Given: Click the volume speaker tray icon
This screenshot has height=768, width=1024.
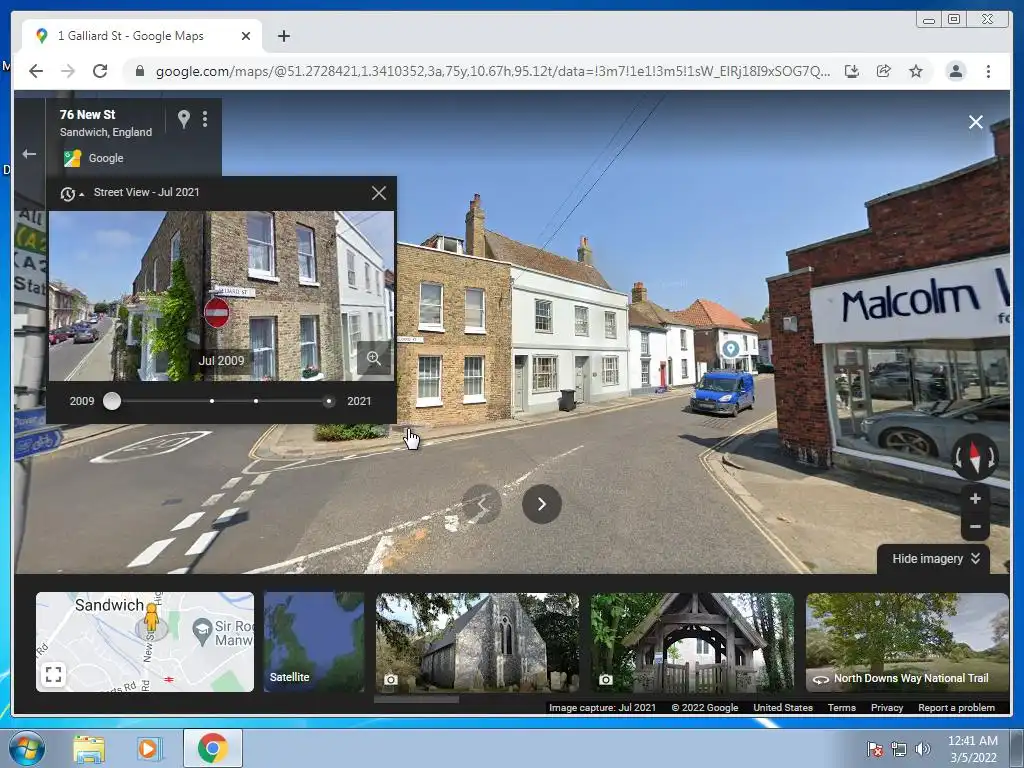Looking at the screenshot, I should (923, 749).
